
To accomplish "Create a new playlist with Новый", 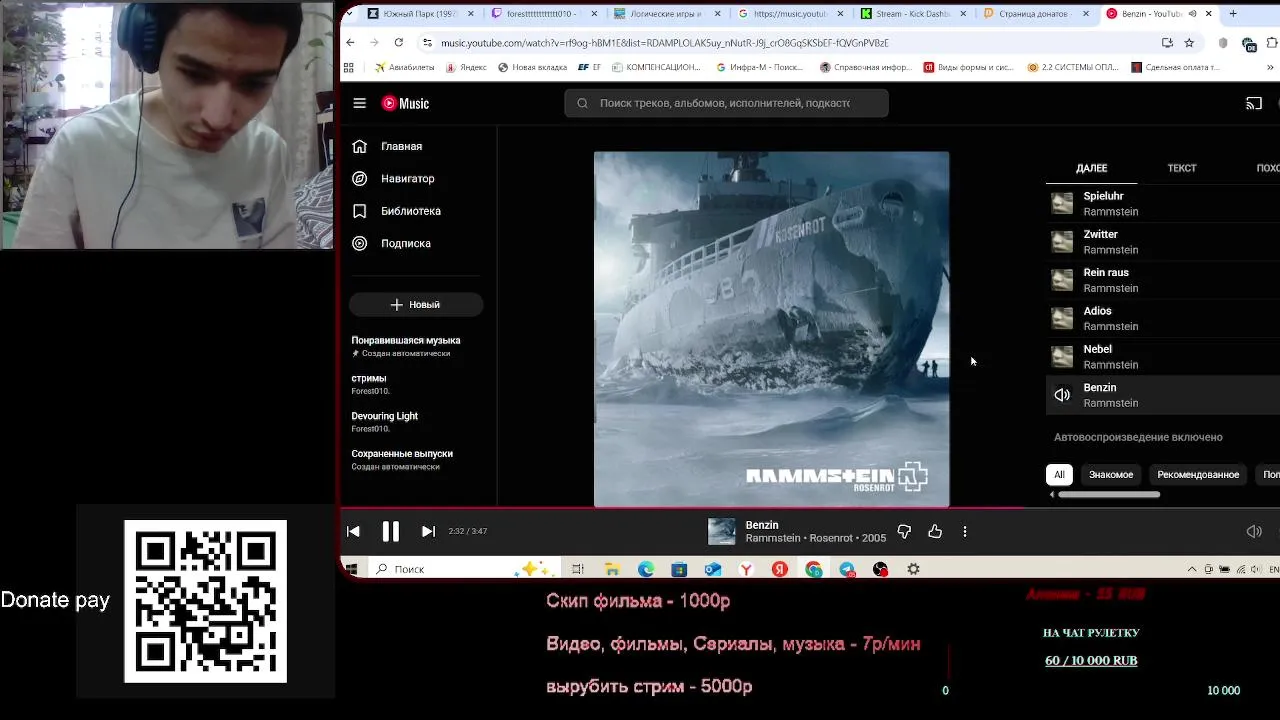I will tap(416, 304).
